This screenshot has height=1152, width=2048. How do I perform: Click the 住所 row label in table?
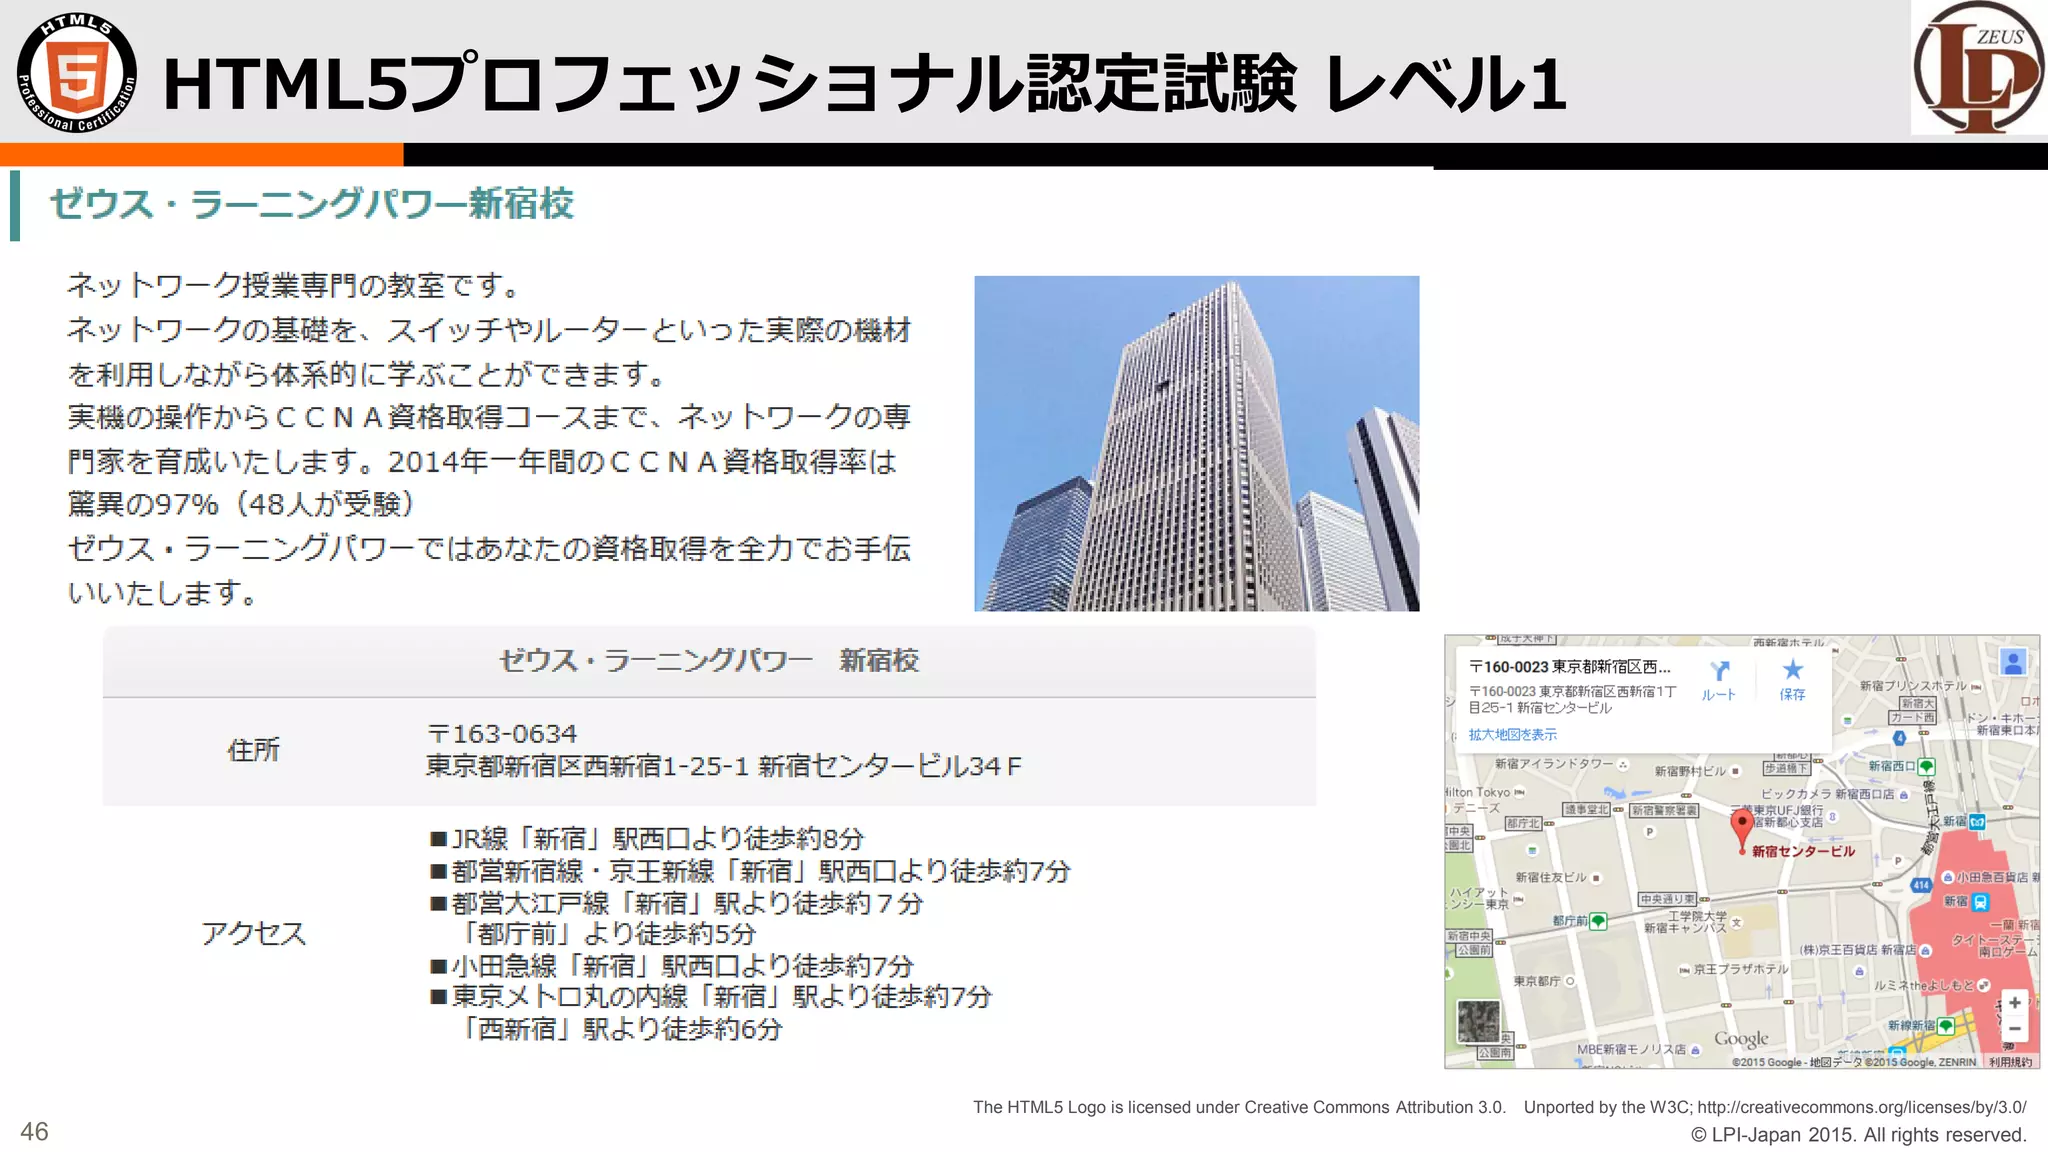[x=253, y=750]
